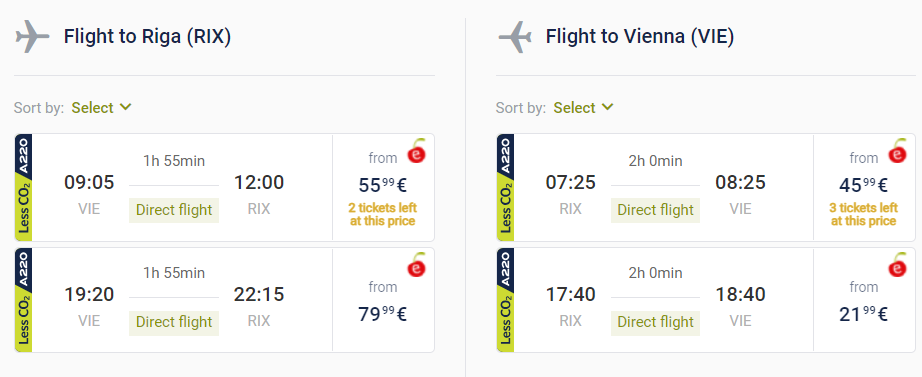Click the airplane icon beside Flight to Riga
This screenshot has height=377, width=922.
coord(32,36)
